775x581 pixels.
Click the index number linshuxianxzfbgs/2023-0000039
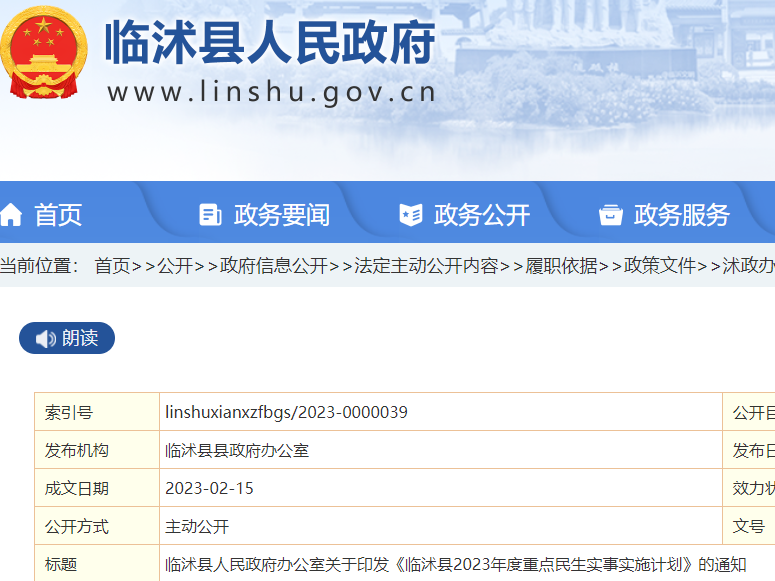[x=286, y=412]
